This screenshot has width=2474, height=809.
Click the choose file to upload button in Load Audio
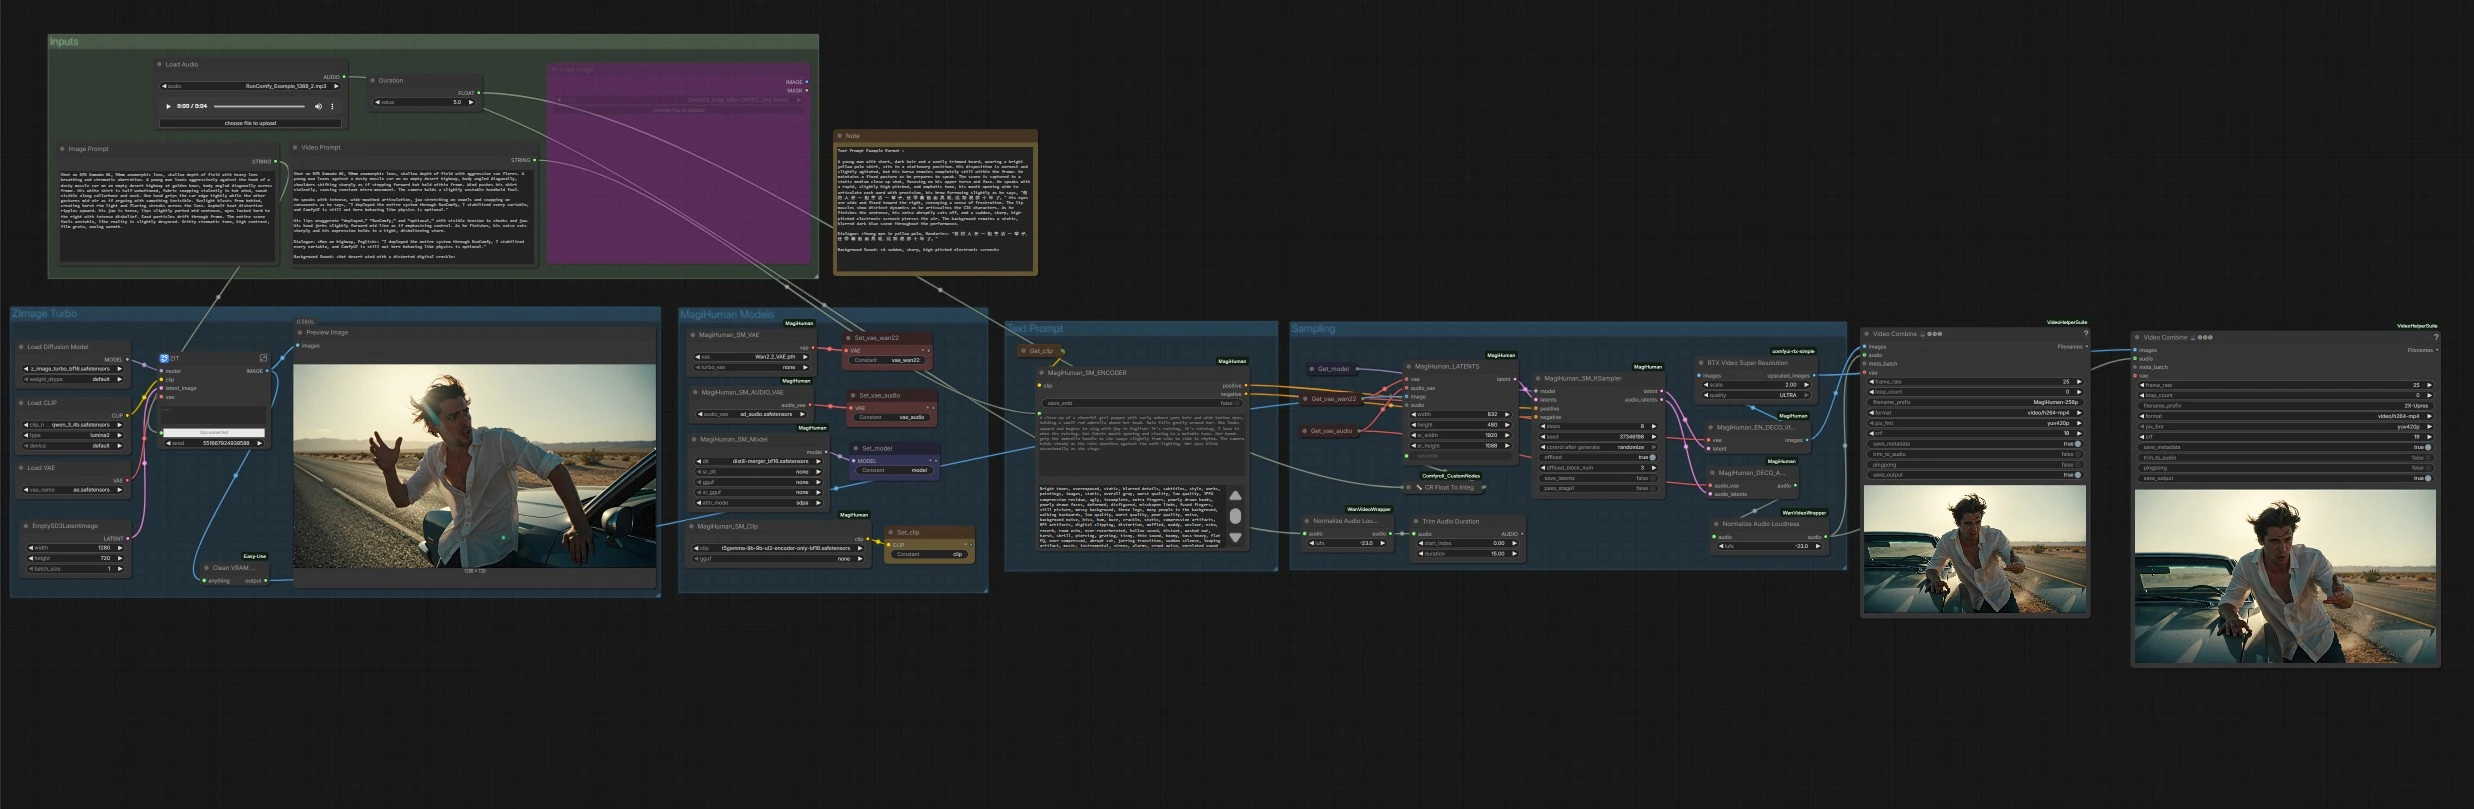tap(250, 123)
